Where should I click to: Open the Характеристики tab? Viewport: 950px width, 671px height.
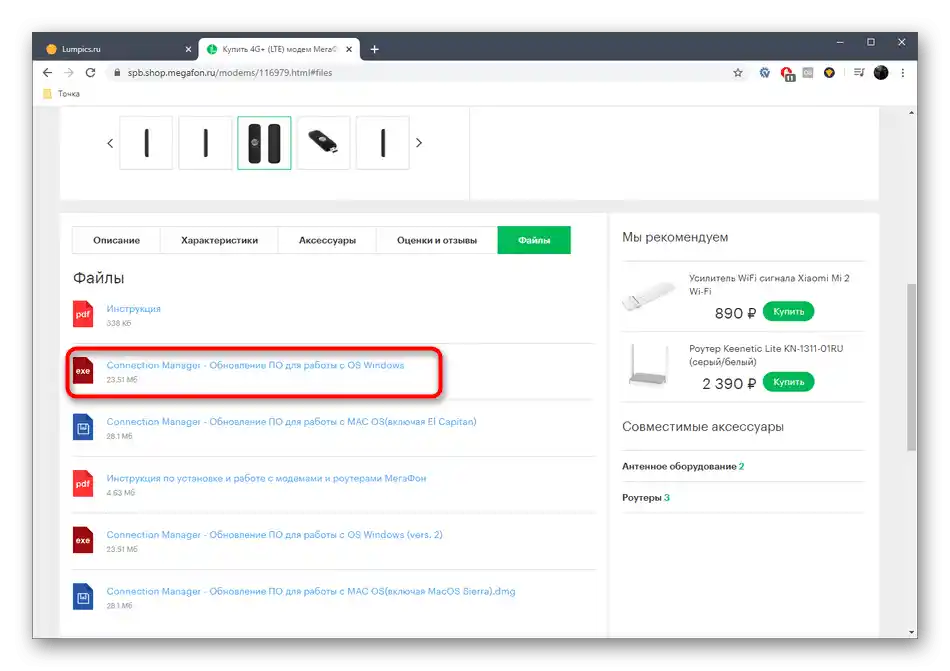[x=219, y=240]
